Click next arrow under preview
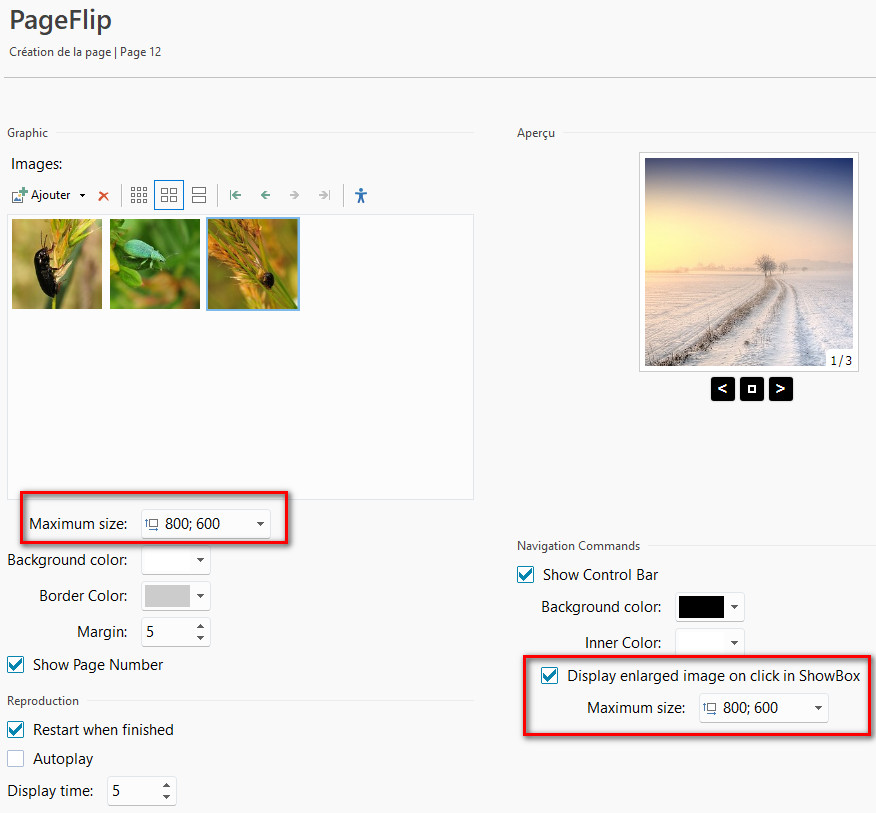Viewport: 876px width, 813px height. pyautogui.click(x=781, y=388)
